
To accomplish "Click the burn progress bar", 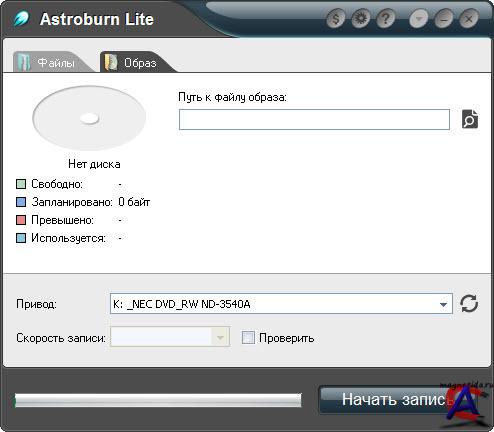I will click(x=158, y=400).
